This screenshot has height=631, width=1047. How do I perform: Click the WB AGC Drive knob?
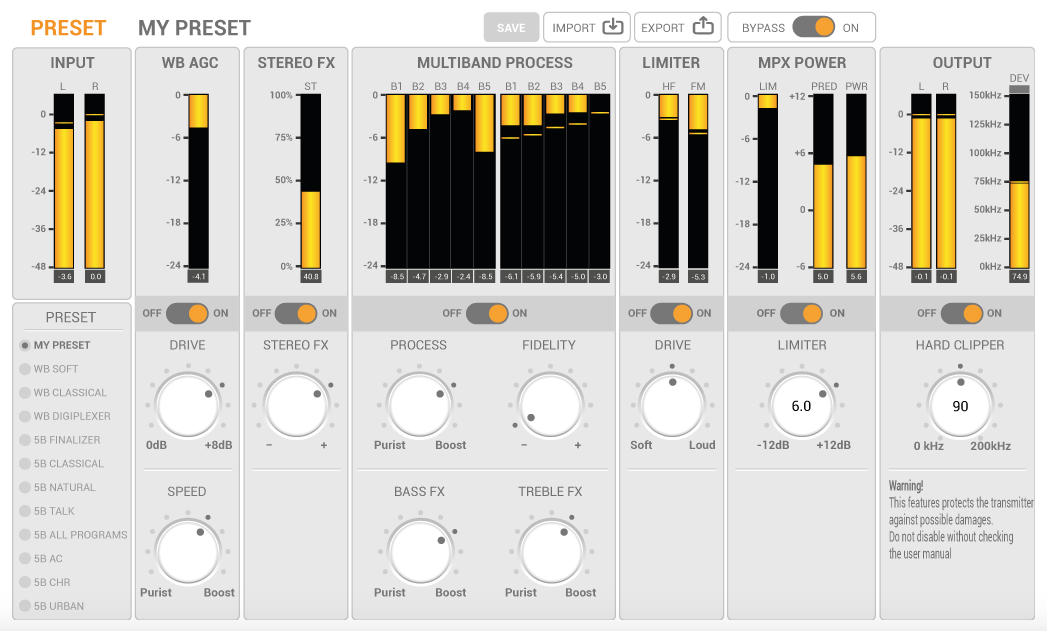187,406
